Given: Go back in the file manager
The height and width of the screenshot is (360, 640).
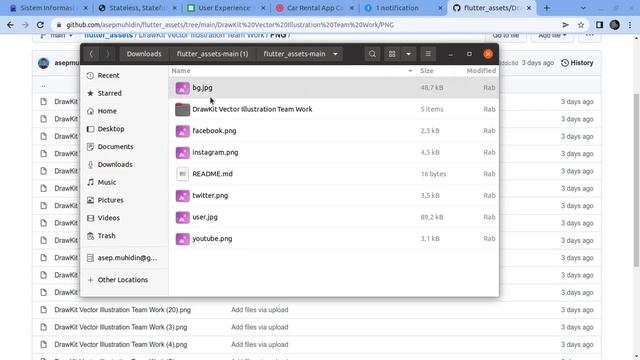Looking at the screenshot, I should [91, 54].
